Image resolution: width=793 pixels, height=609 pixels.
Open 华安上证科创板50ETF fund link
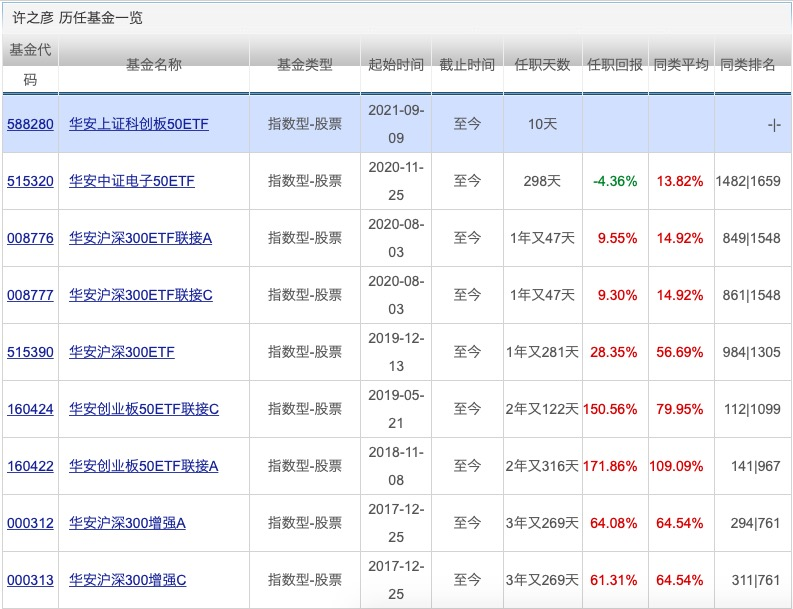[x=139, y=124]
